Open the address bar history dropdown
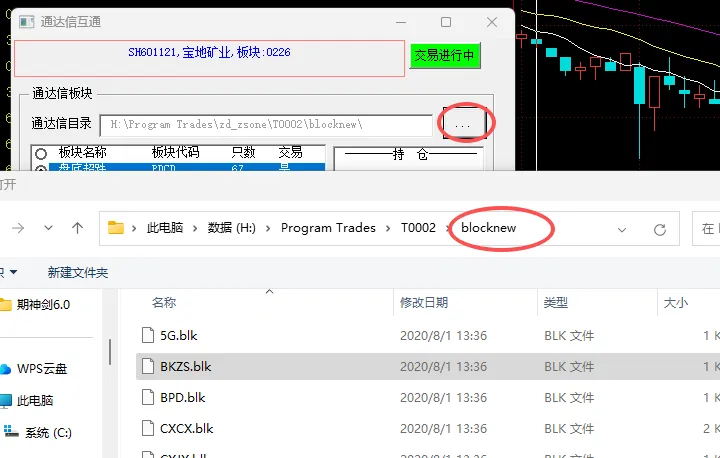Screen dimensions: 720x458 (622, 230)
